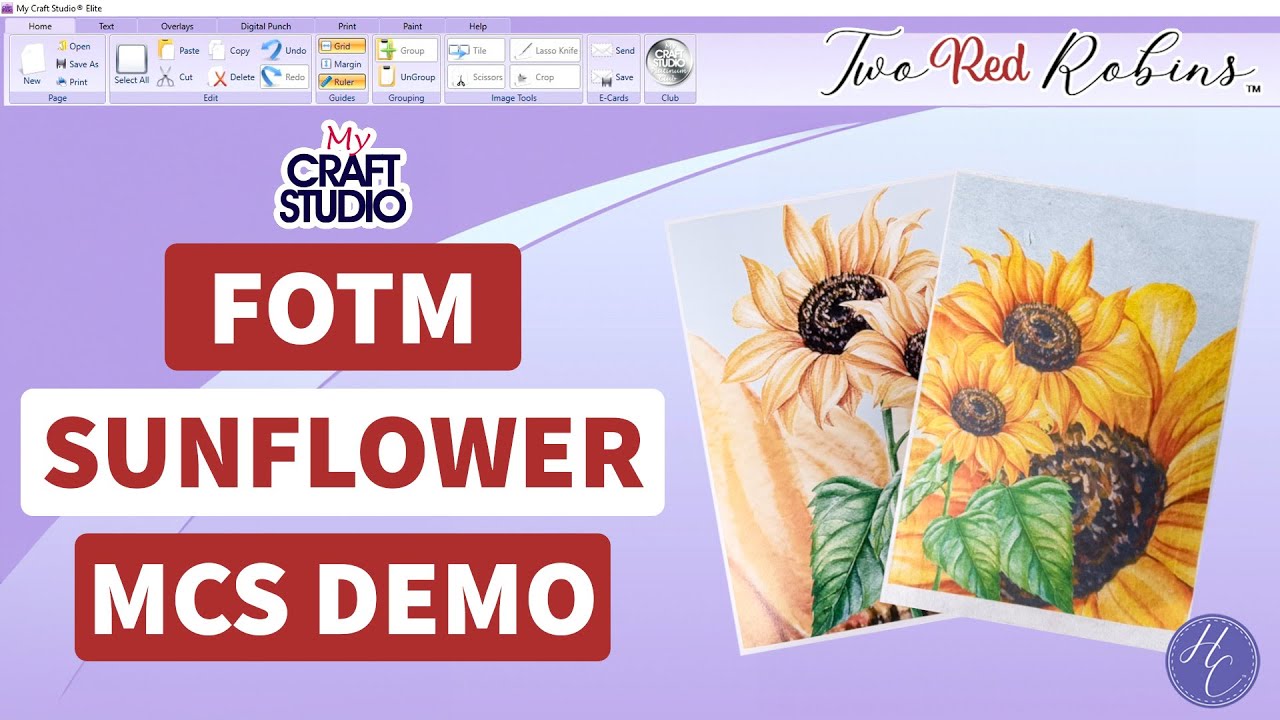The image size is (1280, 720).
Task: Select the Lasso Knife tool
Action: point(545,50)
